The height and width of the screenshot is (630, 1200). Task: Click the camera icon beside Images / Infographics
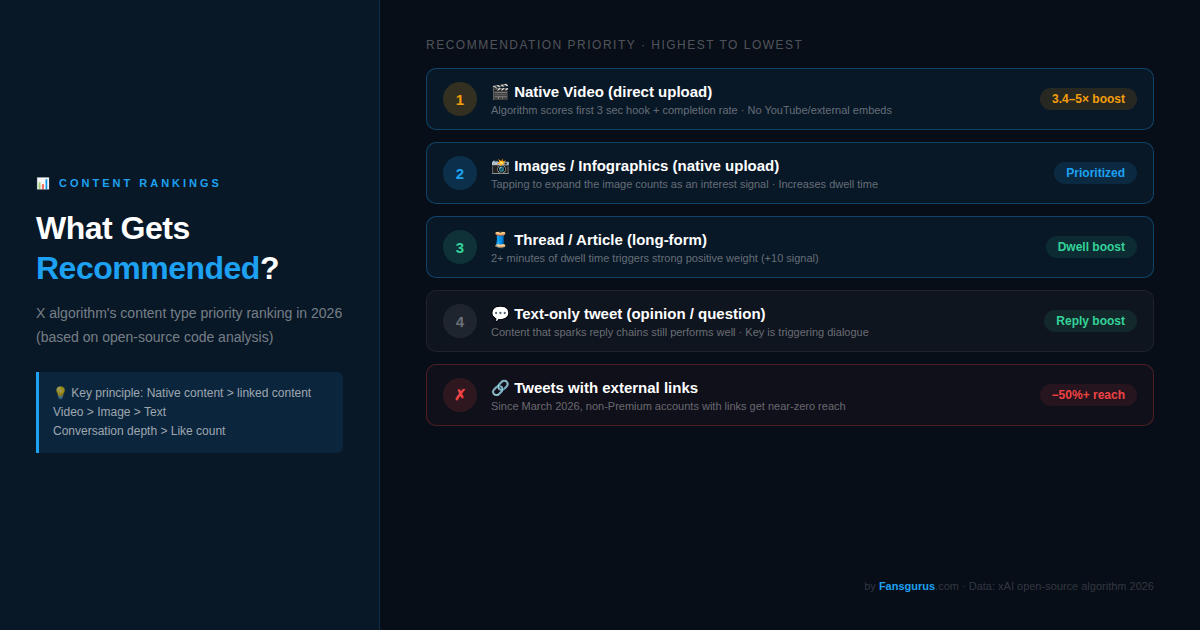pyautogui.click(x=500, y=166)
